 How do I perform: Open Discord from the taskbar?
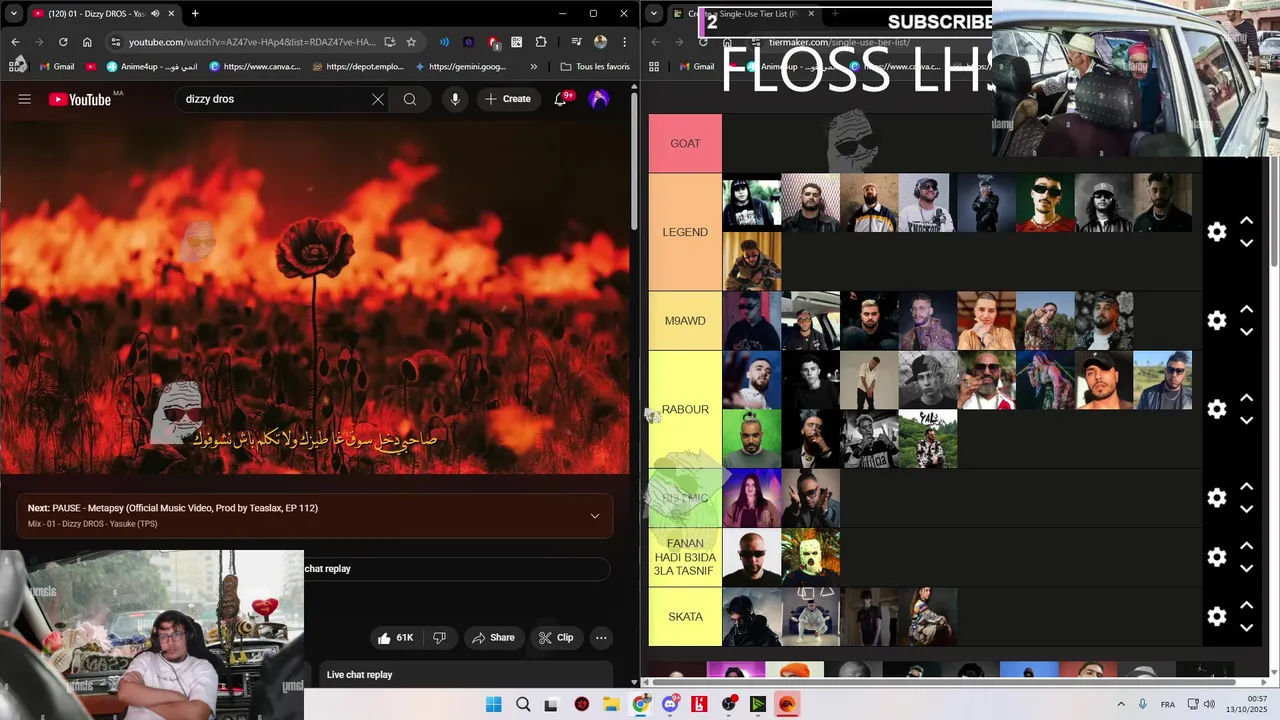pos(670,704)
